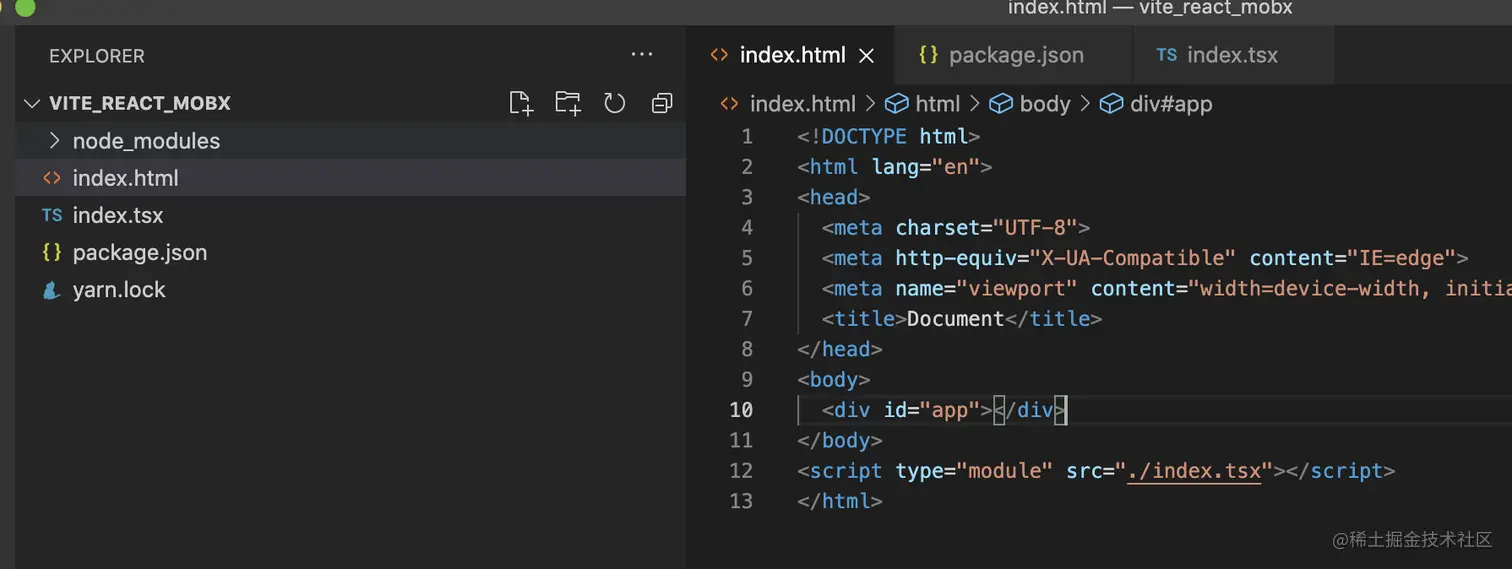Switch to the package.json tab
The image size is (1512, 569).
1015,55
